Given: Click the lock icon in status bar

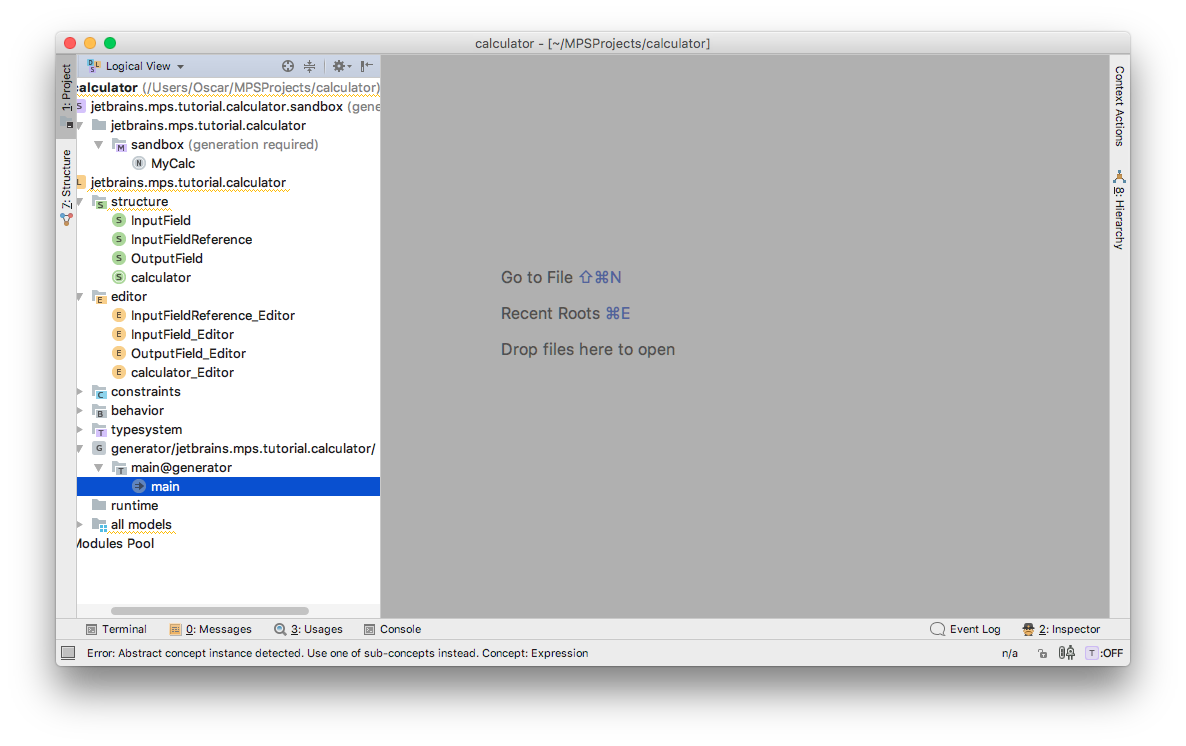Looking at the screenshot, I should pos(1042,653).
